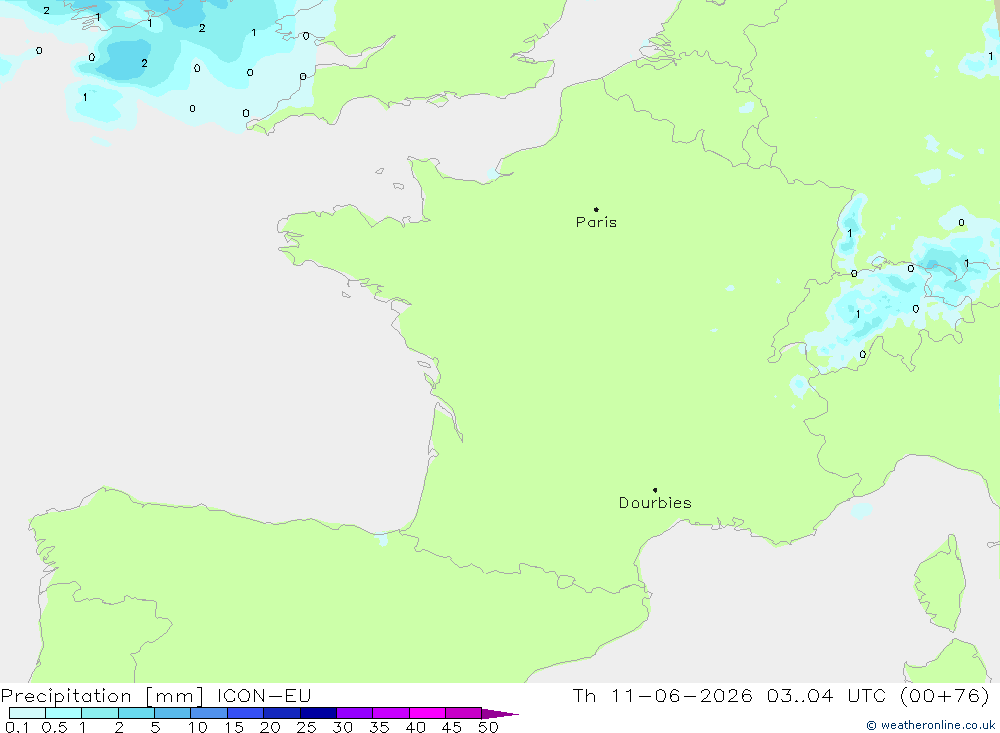Click the Dourbies location dot marker
Viewport: 1000px width, 733px height.
click(655, 490)
